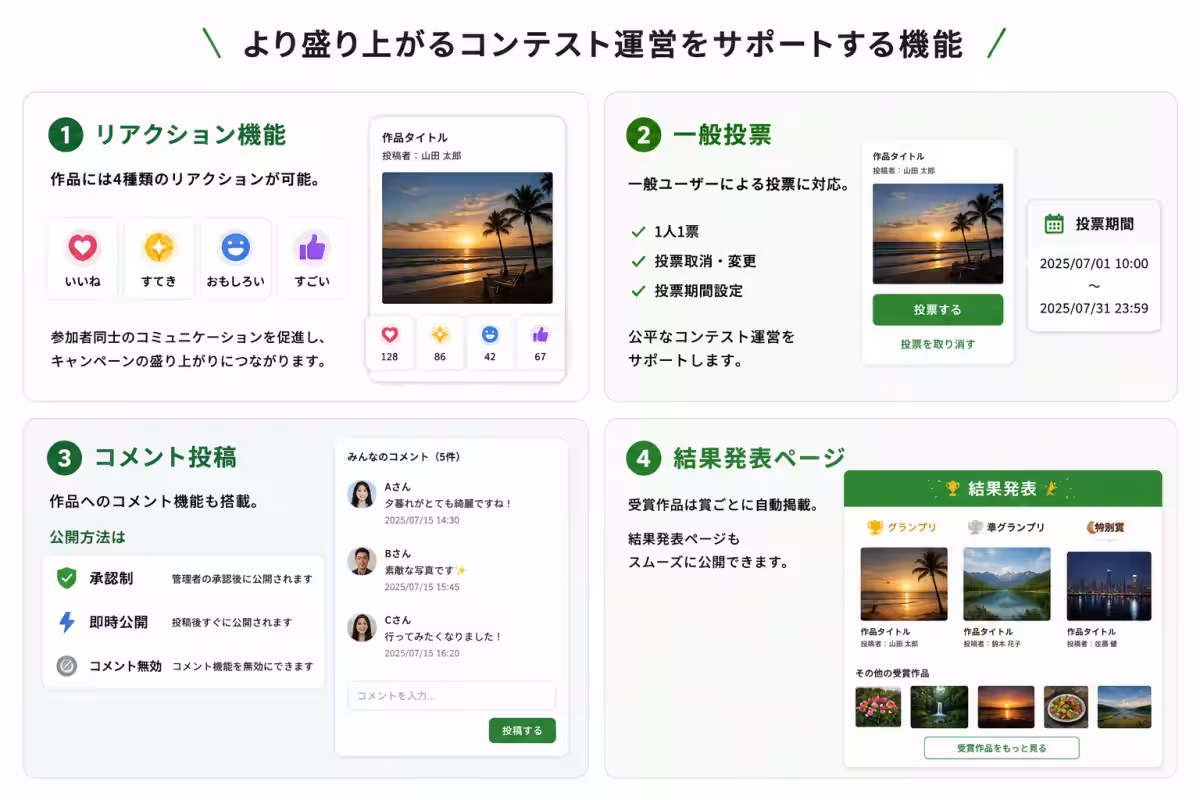This screenshot has width=1200, height=800.
Task: Open the 特別賞 night cityscape thumbnail
Action: (1109, 586)
